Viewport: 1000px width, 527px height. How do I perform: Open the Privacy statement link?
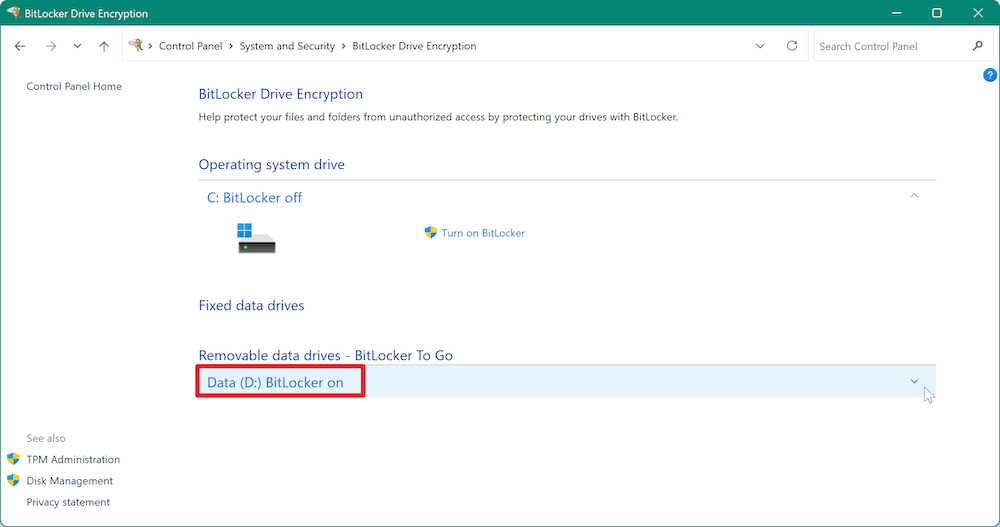point(68,502)
